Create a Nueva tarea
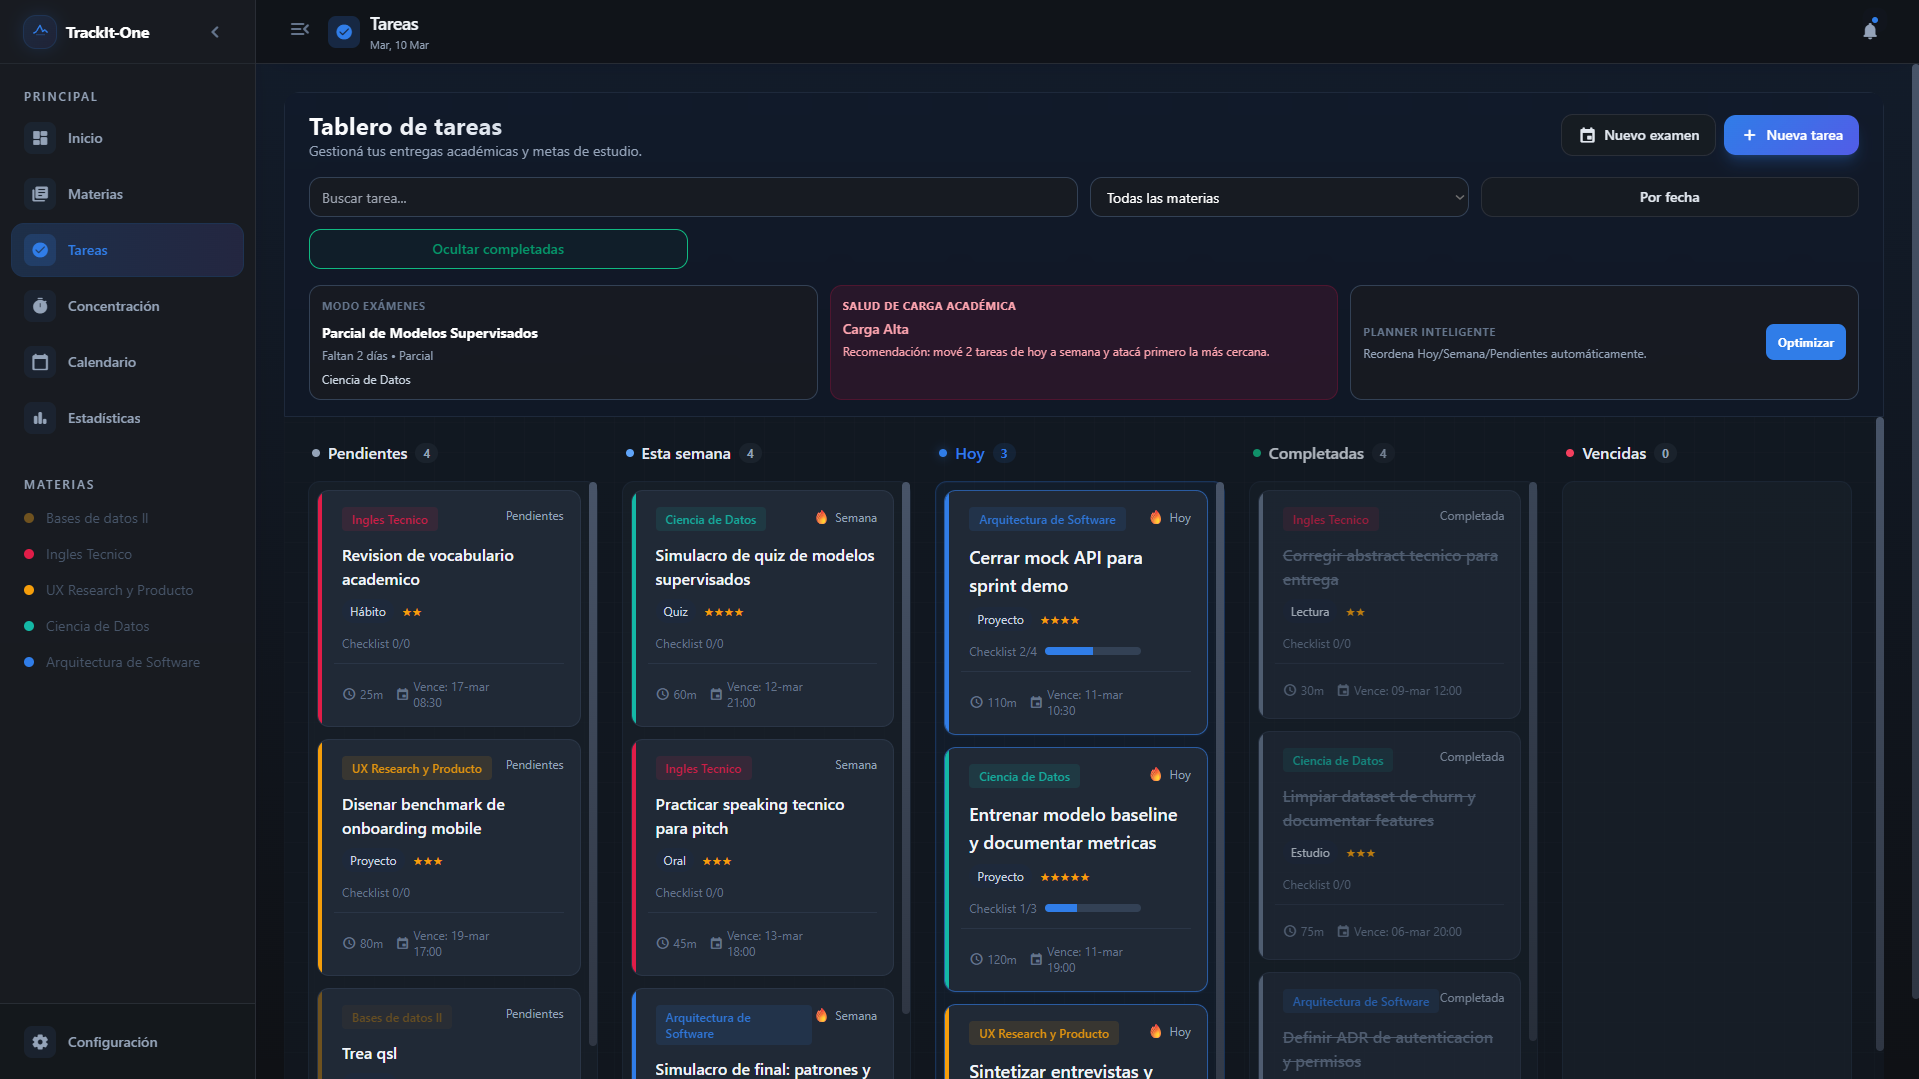The width and height of the screenshot is (1919, 1079). [1791, 135]
